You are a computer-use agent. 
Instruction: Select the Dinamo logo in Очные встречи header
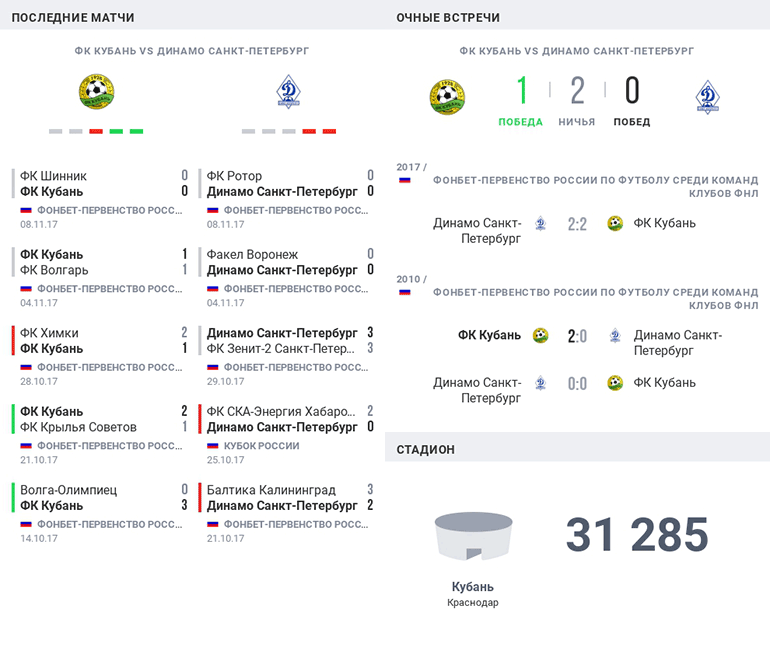click(708, 97)
